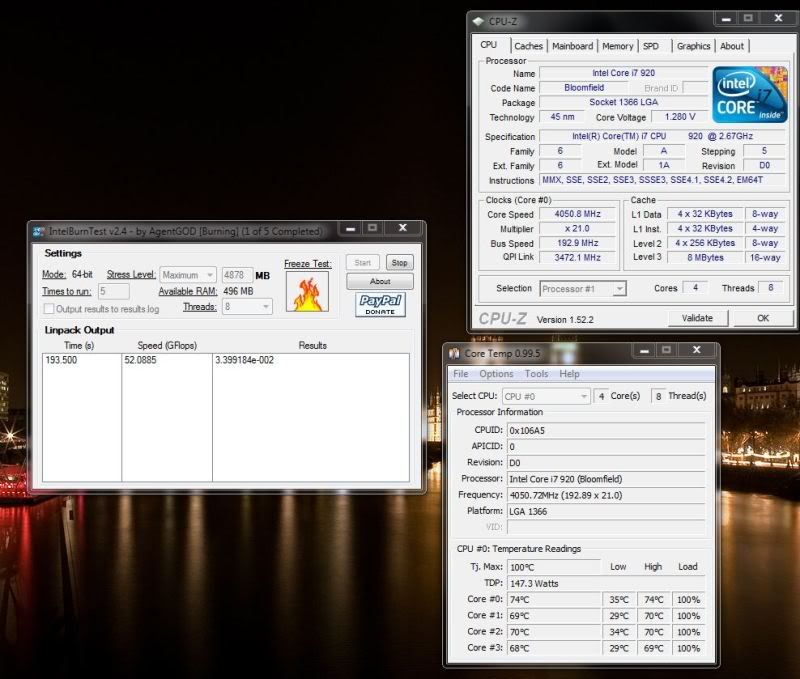Open the Processor #1 selection dropdown
The height and width of the screenshot is (679, 800).
coord(583,289)
